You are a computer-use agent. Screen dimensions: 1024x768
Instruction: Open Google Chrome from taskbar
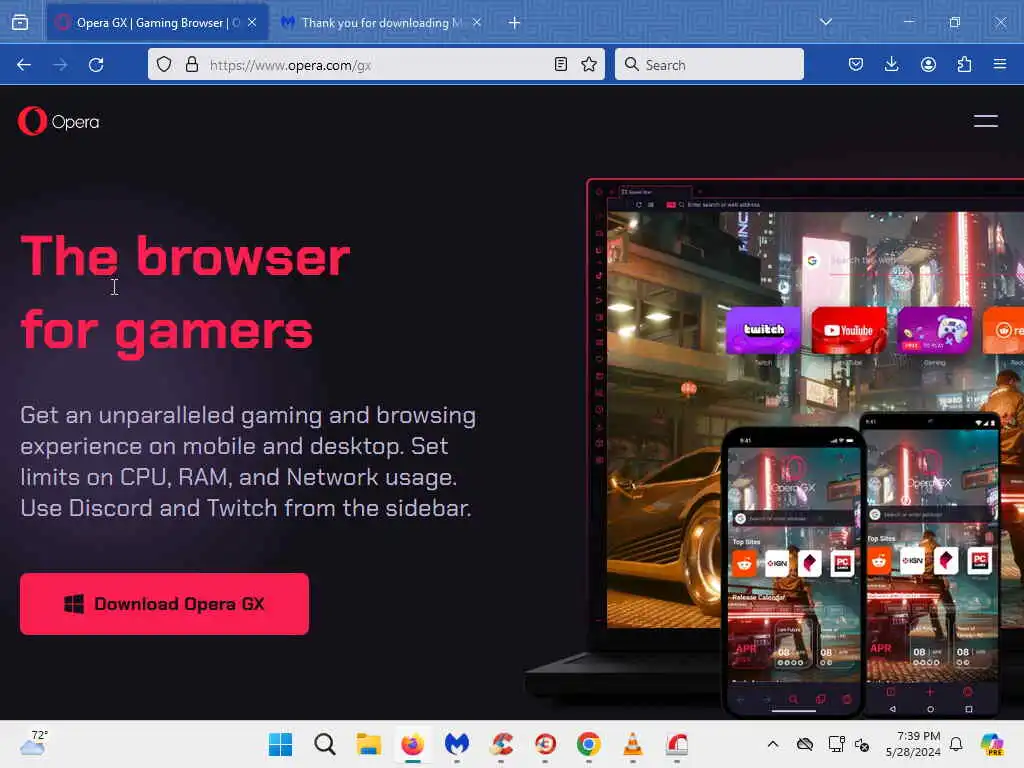[x=588, y=744]
